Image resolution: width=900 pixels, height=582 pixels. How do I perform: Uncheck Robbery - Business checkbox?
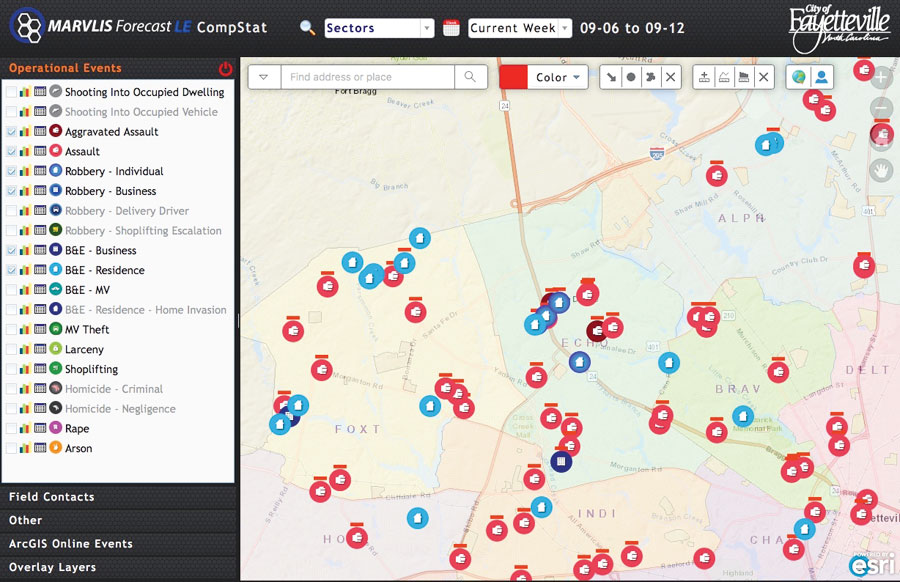[11, 191]
